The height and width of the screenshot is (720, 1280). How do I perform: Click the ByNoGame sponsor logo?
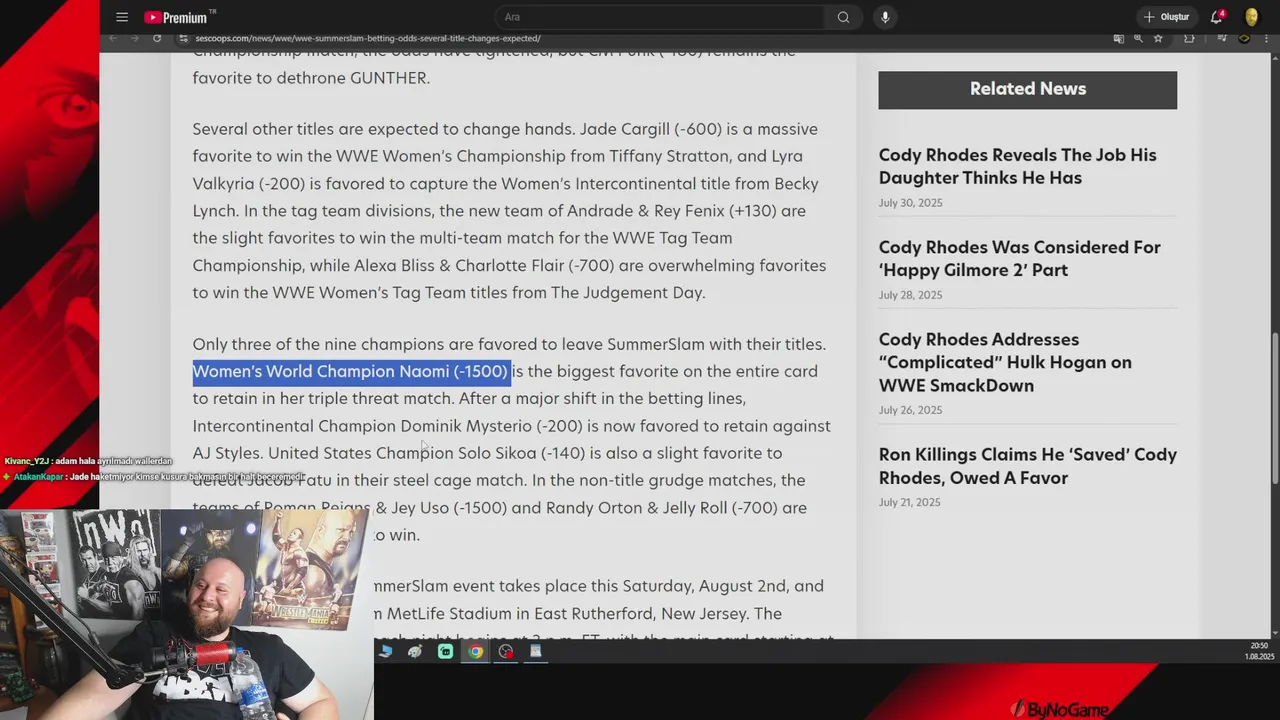[1059, 709]
